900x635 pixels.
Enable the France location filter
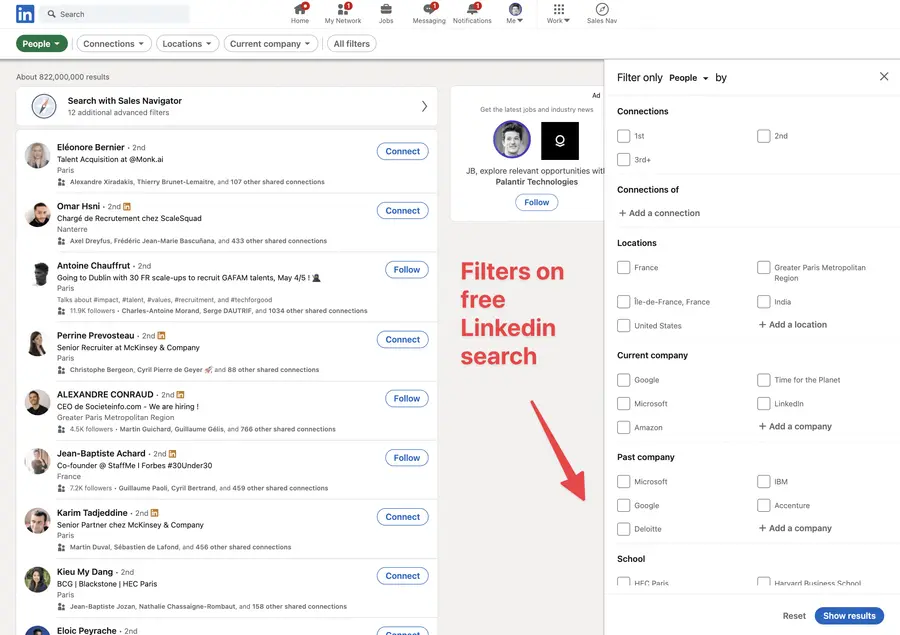(623, 267)
